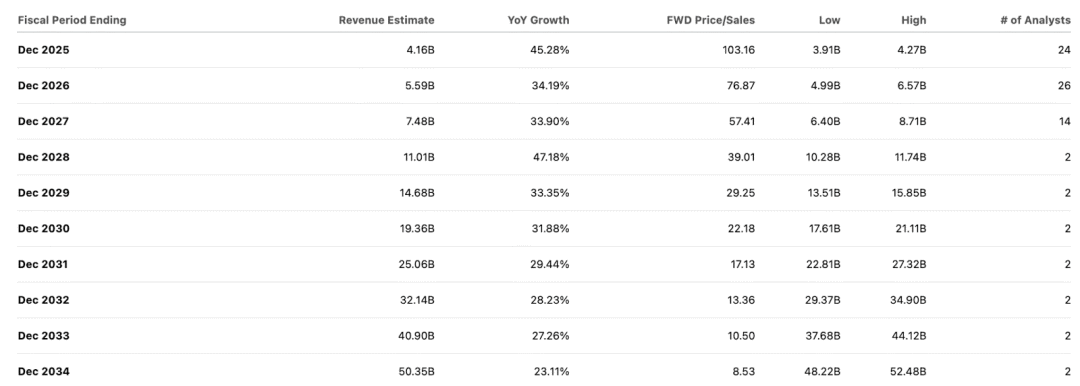This screenshot has height=386, width=1080.
Task: Select the 52.48B high estimate cell
Action: 911,372
